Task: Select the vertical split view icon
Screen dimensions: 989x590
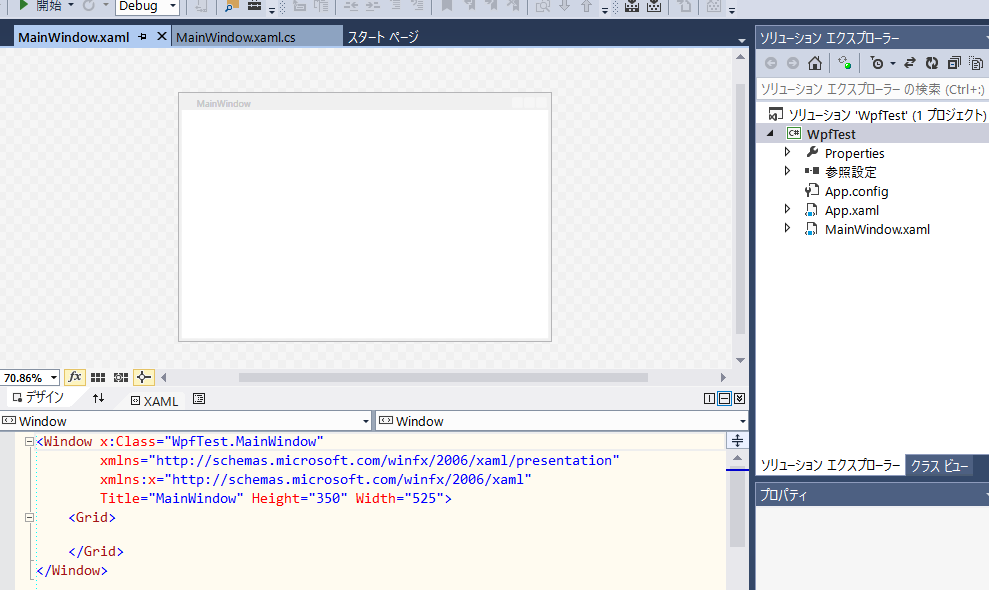Action: [710, 398]
